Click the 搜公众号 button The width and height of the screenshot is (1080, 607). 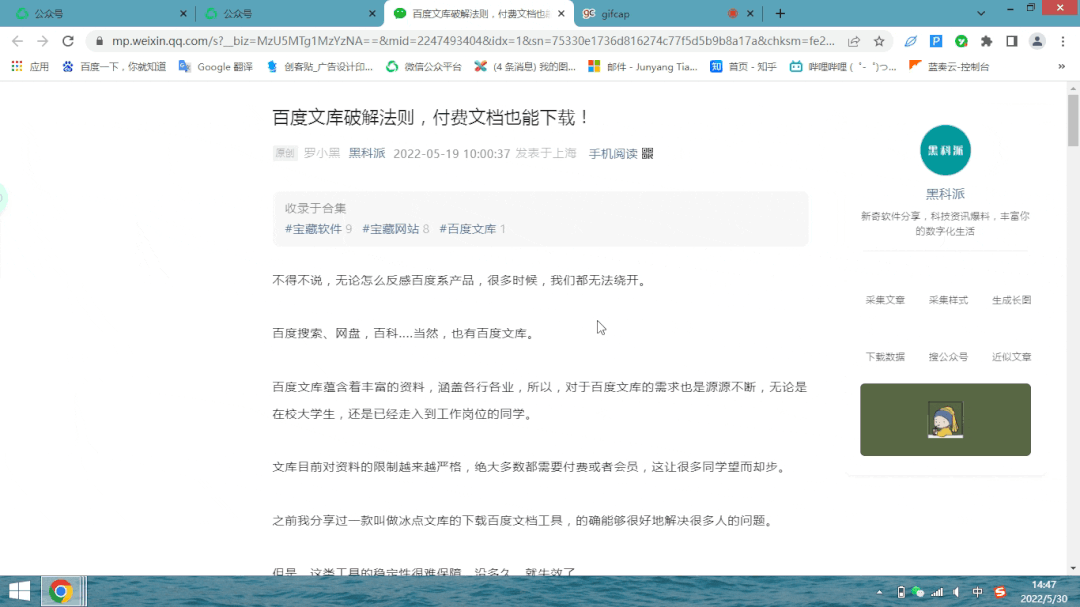pyautogui.click(x=948, y=357)
